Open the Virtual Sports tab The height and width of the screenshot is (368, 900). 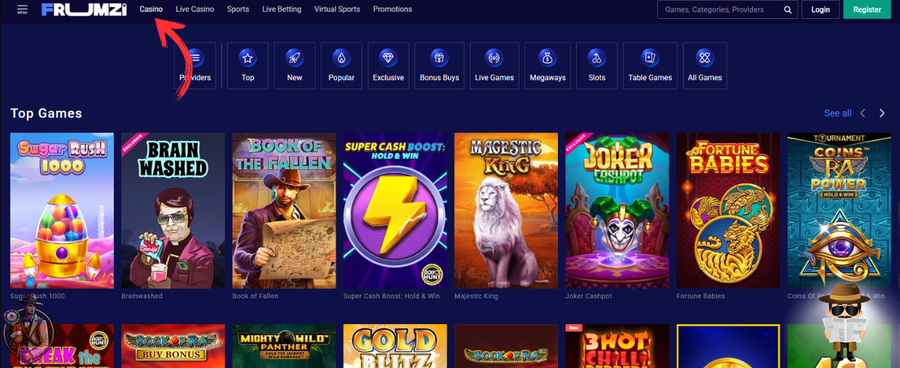click(x=337, y=9)
